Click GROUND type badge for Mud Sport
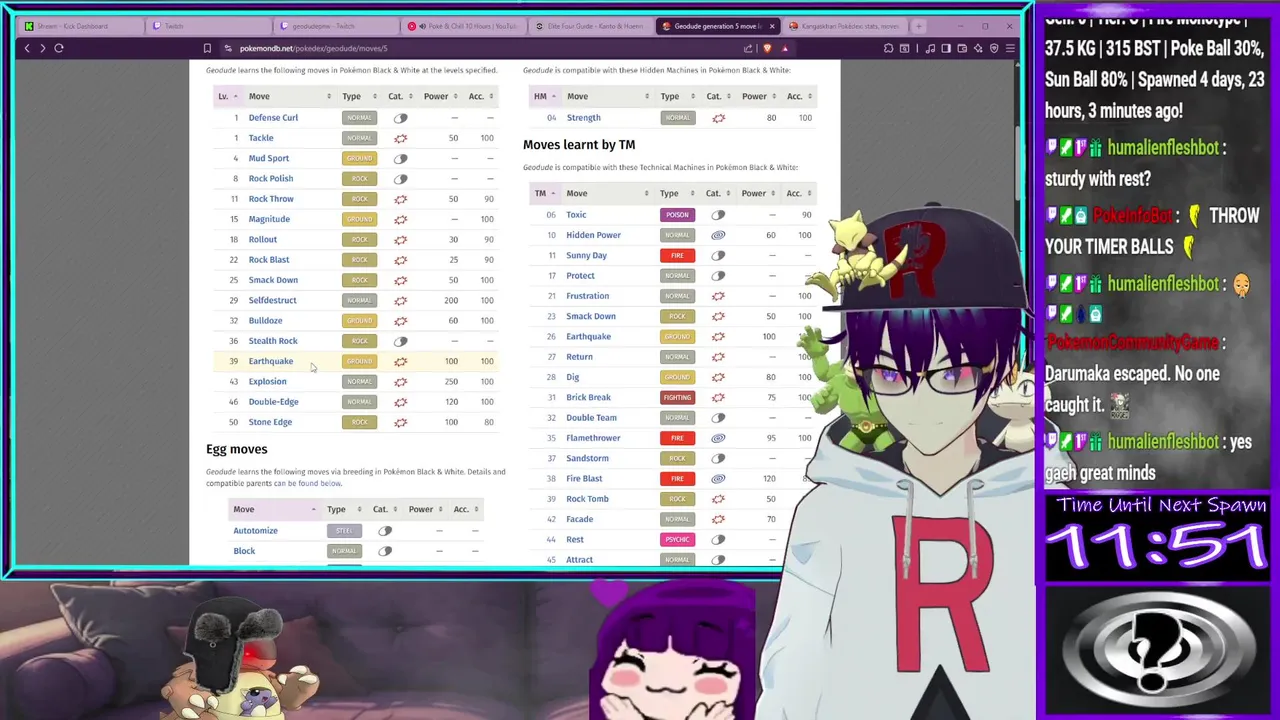This screenshot has height=720, width=1280. click(359, 158)
